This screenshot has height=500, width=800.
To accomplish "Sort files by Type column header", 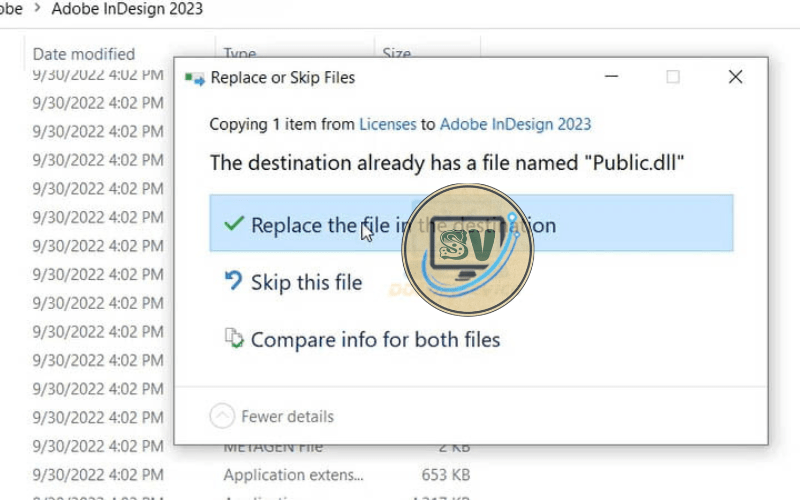I will pyautogui.click(x=240, y=54).
